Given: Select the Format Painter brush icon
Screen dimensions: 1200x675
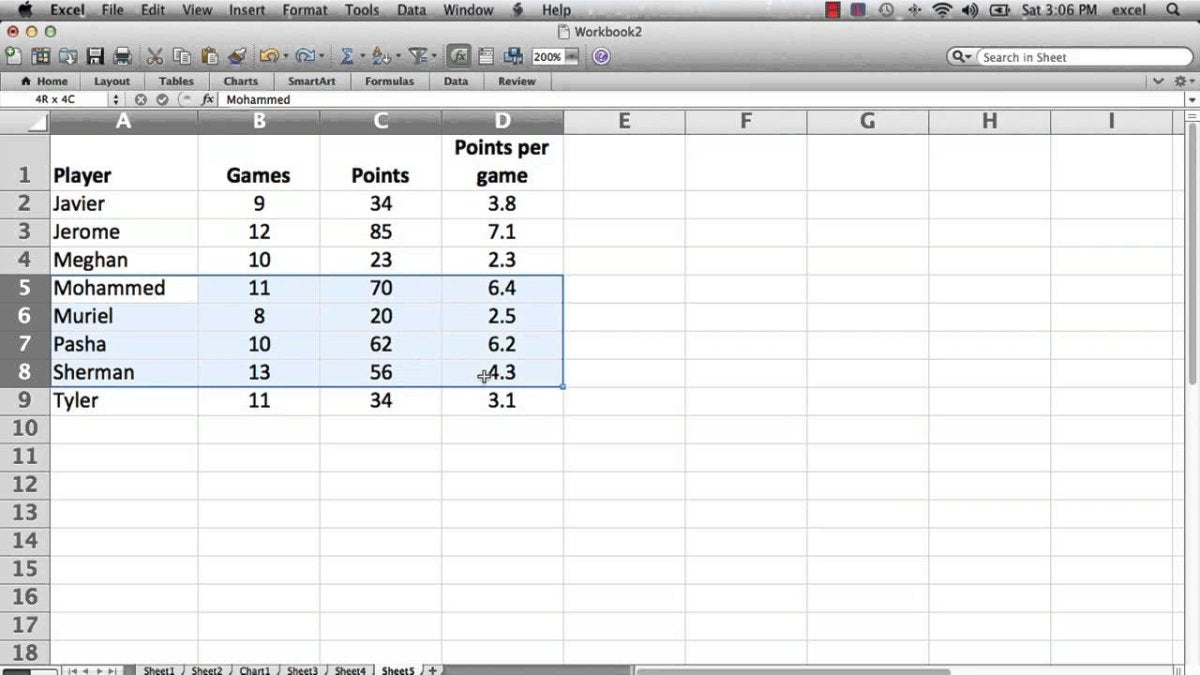Looking at the screenshot, I should [237, 56].
